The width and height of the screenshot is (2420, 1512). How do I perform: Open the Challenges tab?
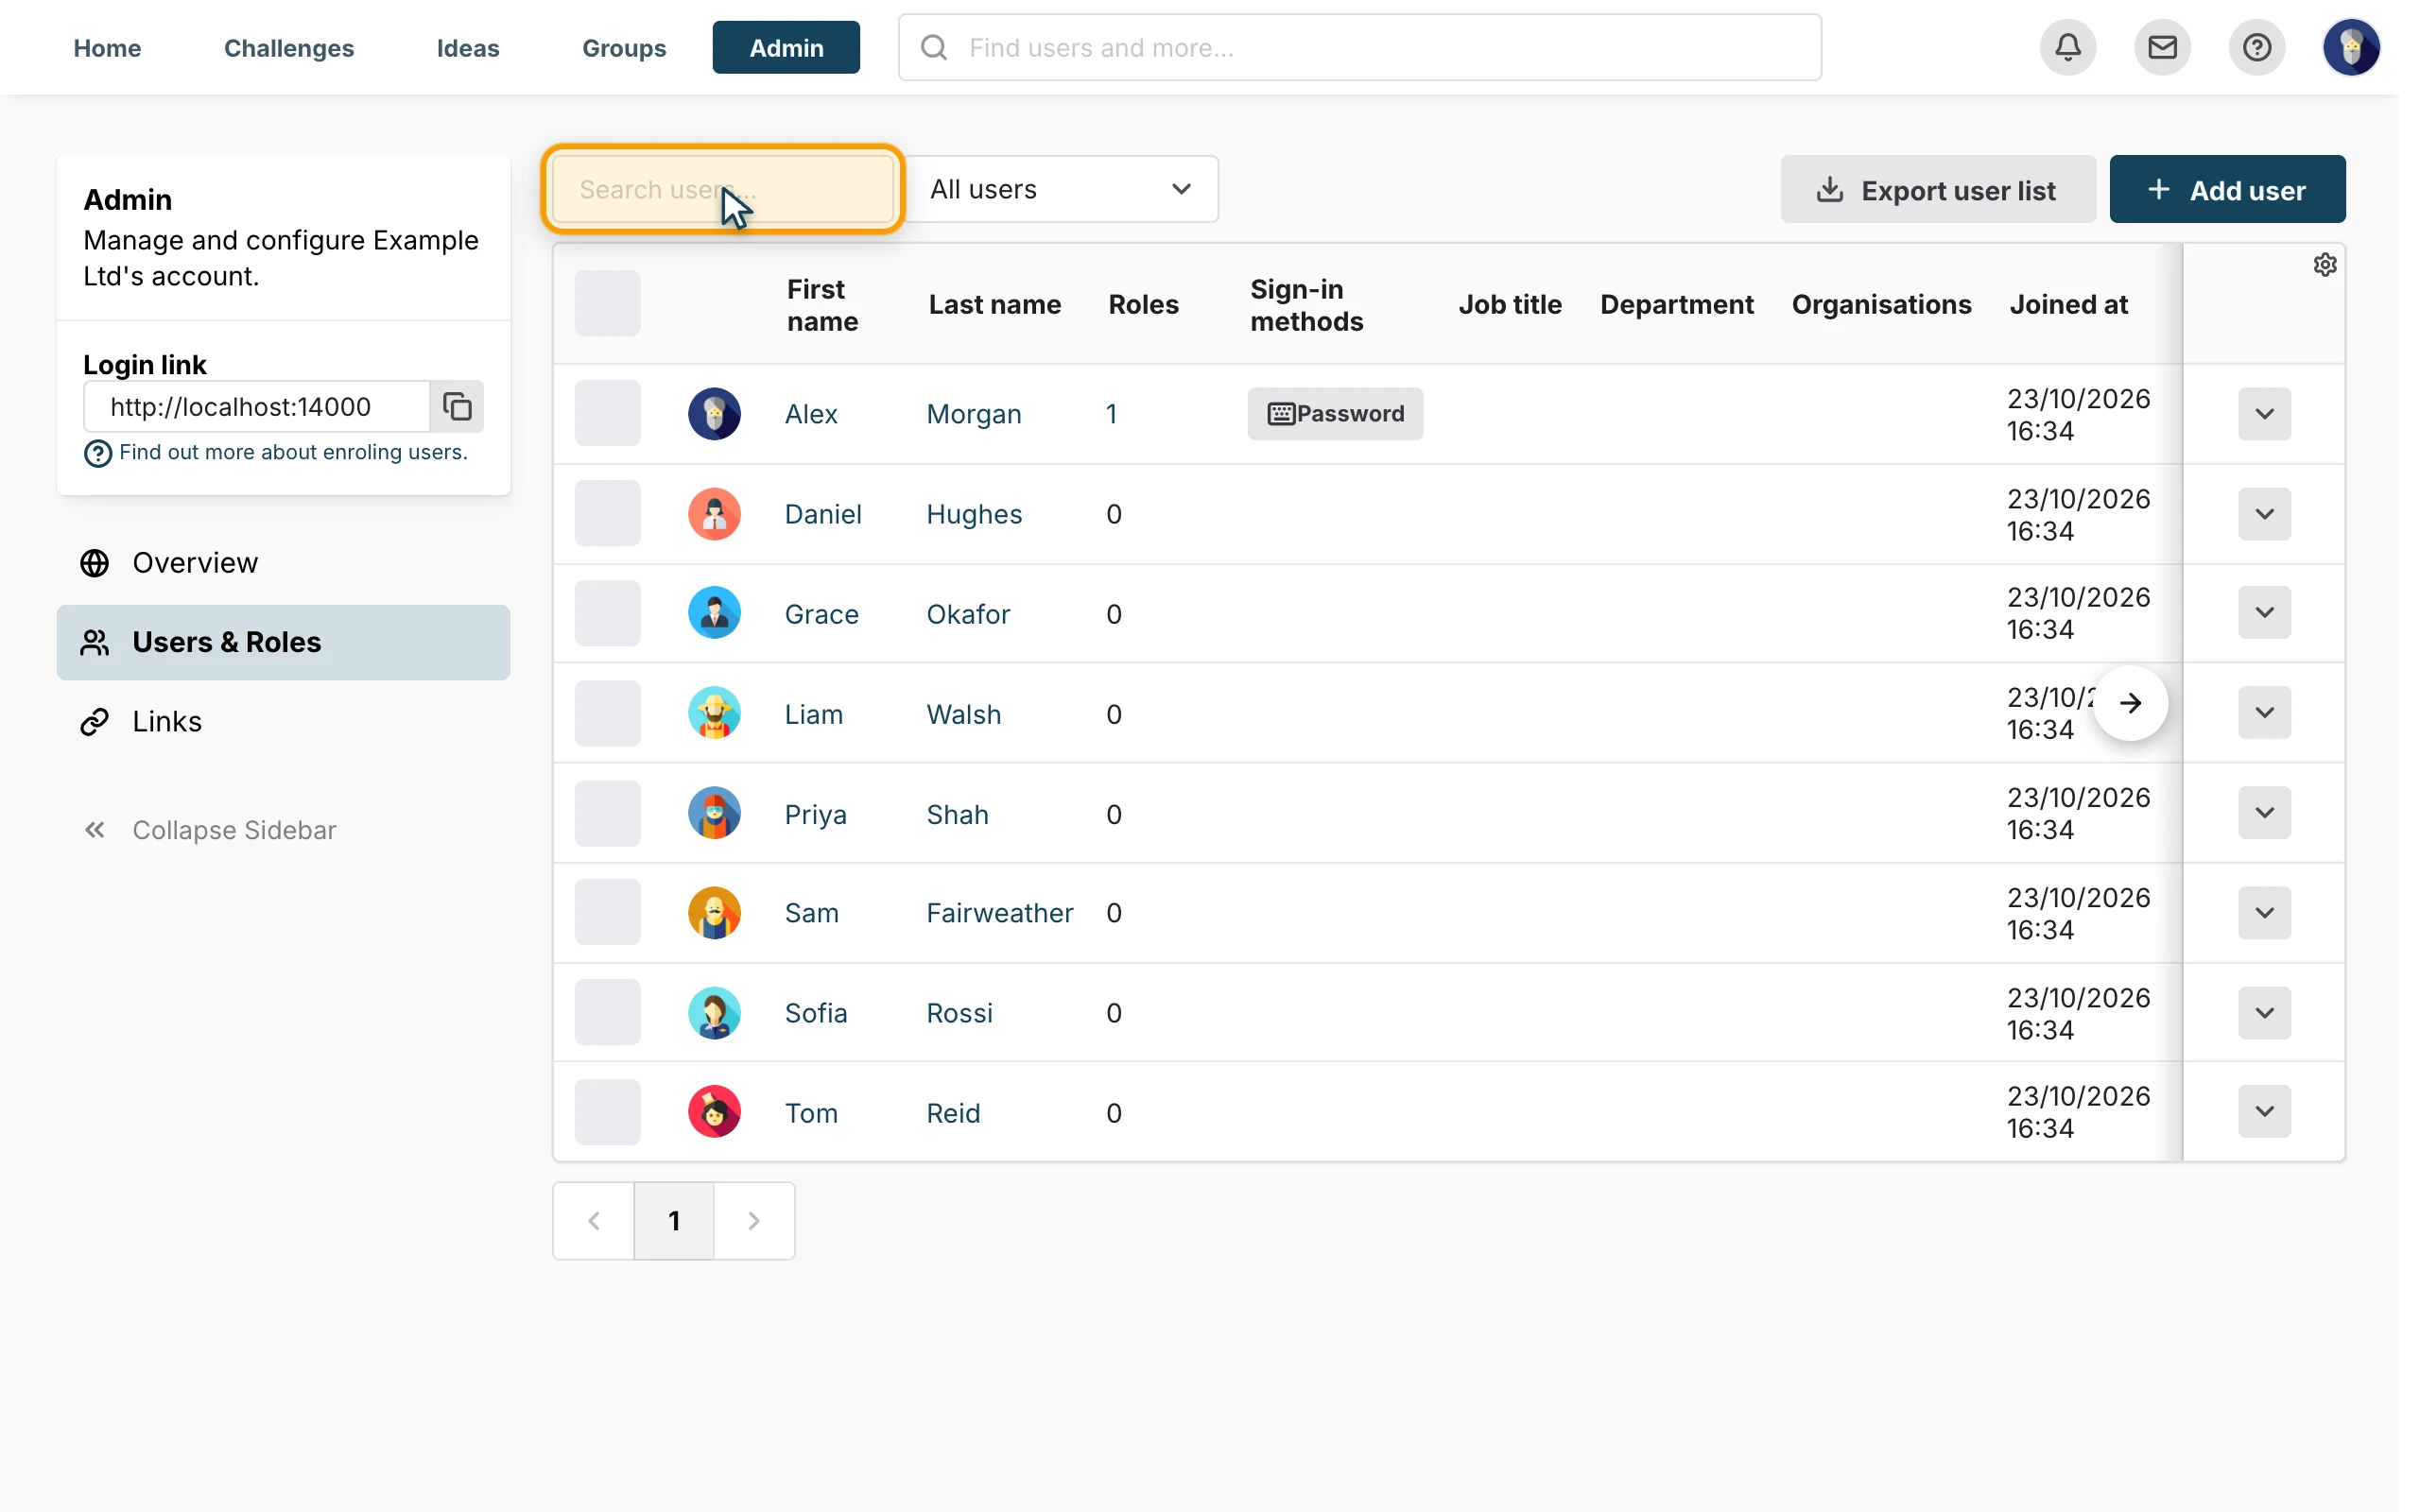coord(289,48)
